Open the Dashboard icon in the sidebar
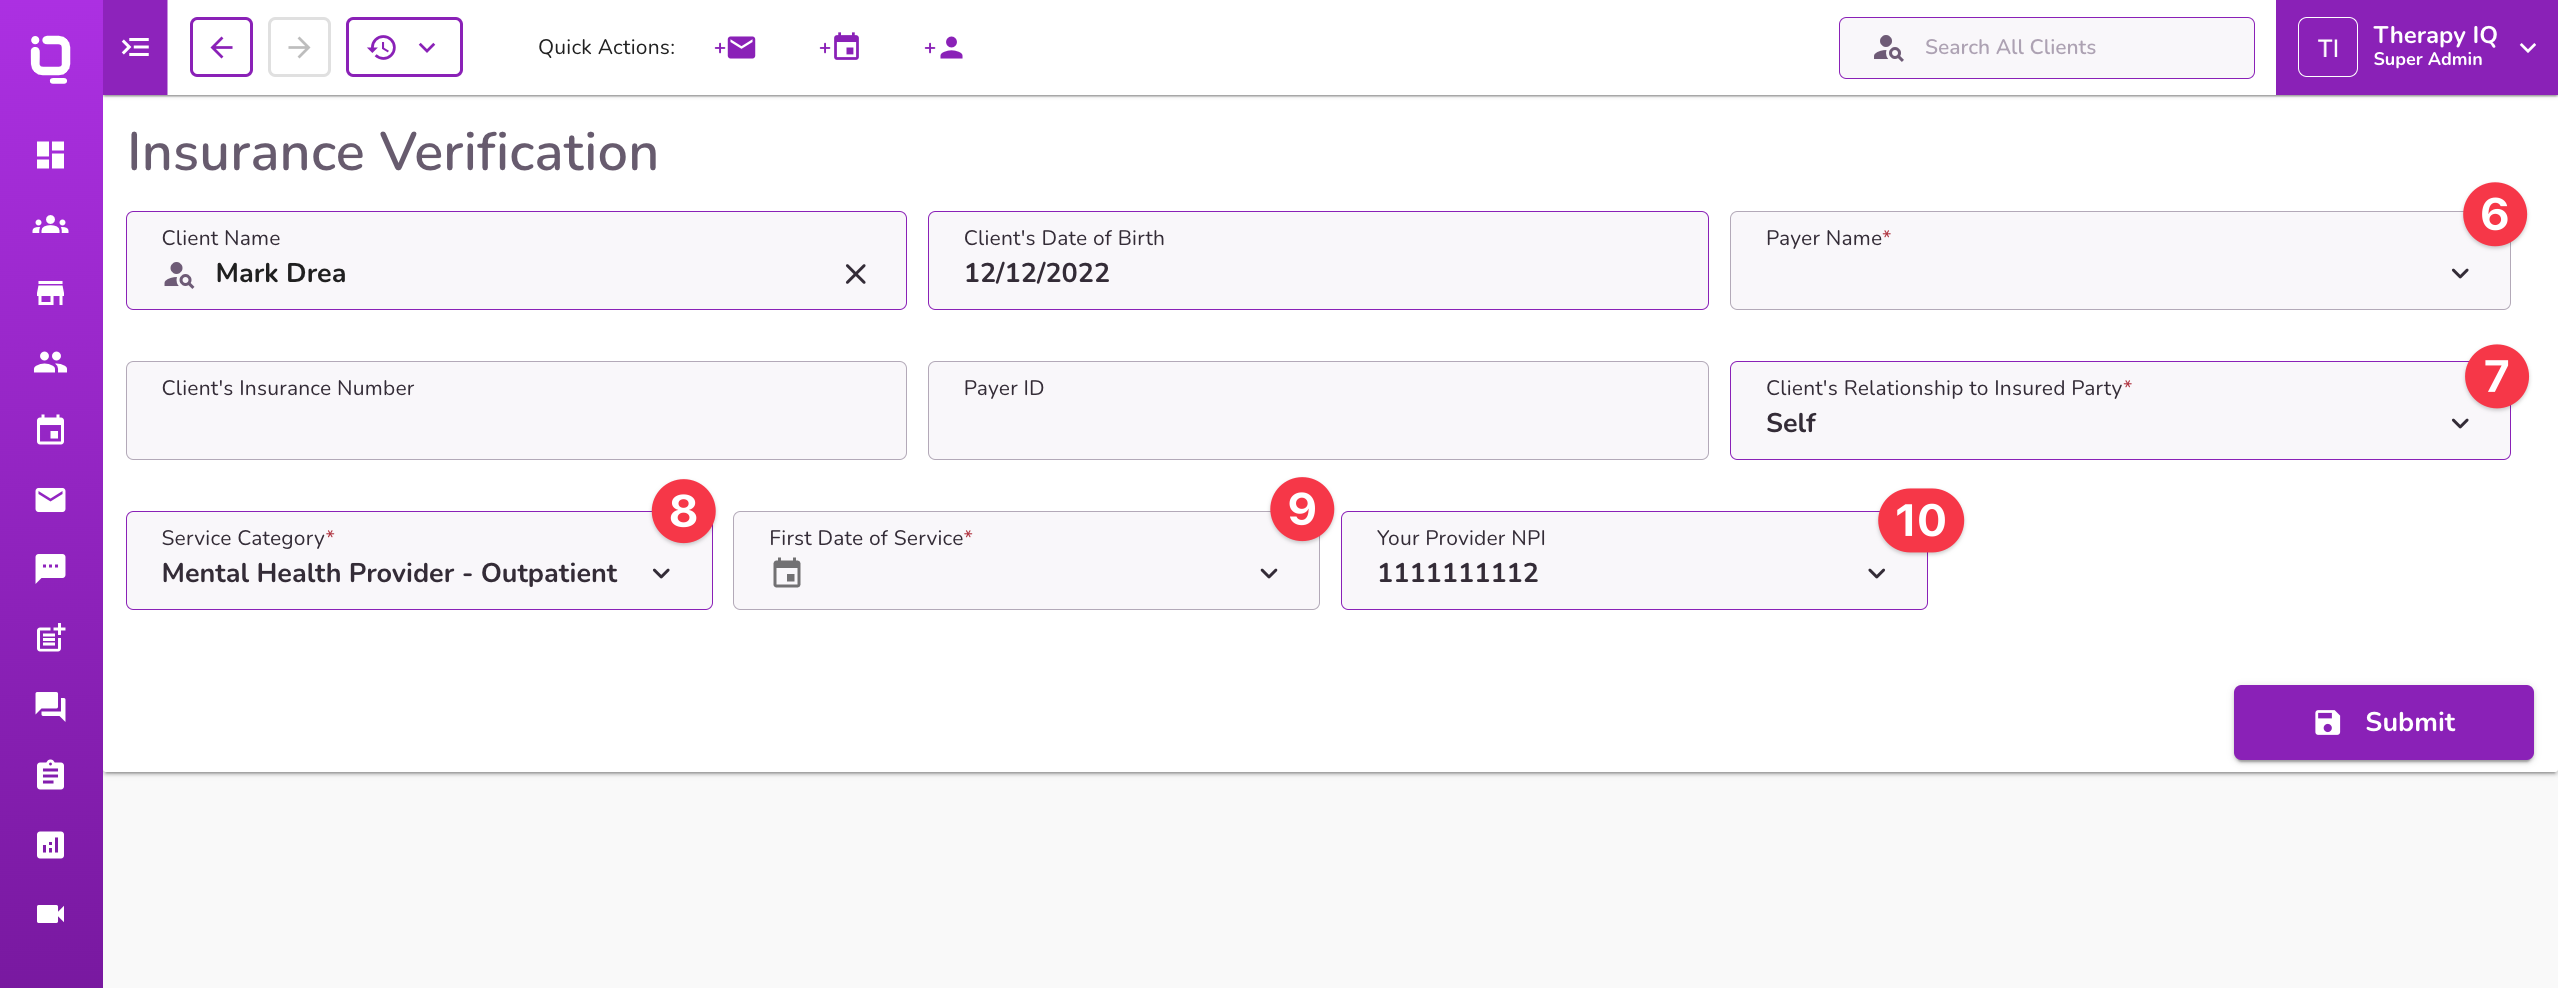 click(49, 156)
